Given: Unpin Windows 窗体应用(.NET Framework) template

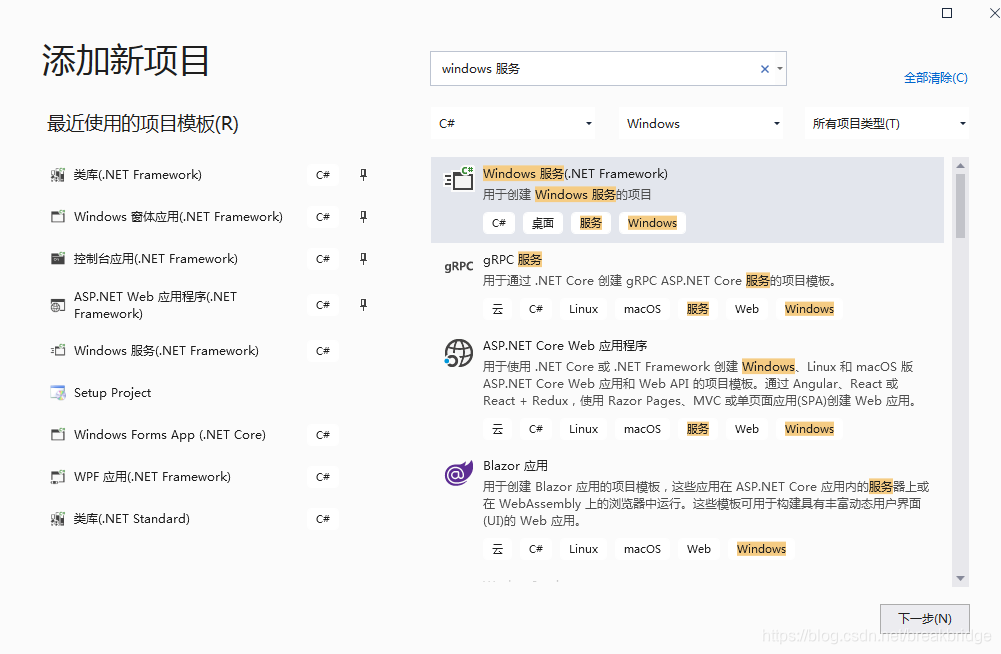Looking at the screenshot, I should coord(363,217).
